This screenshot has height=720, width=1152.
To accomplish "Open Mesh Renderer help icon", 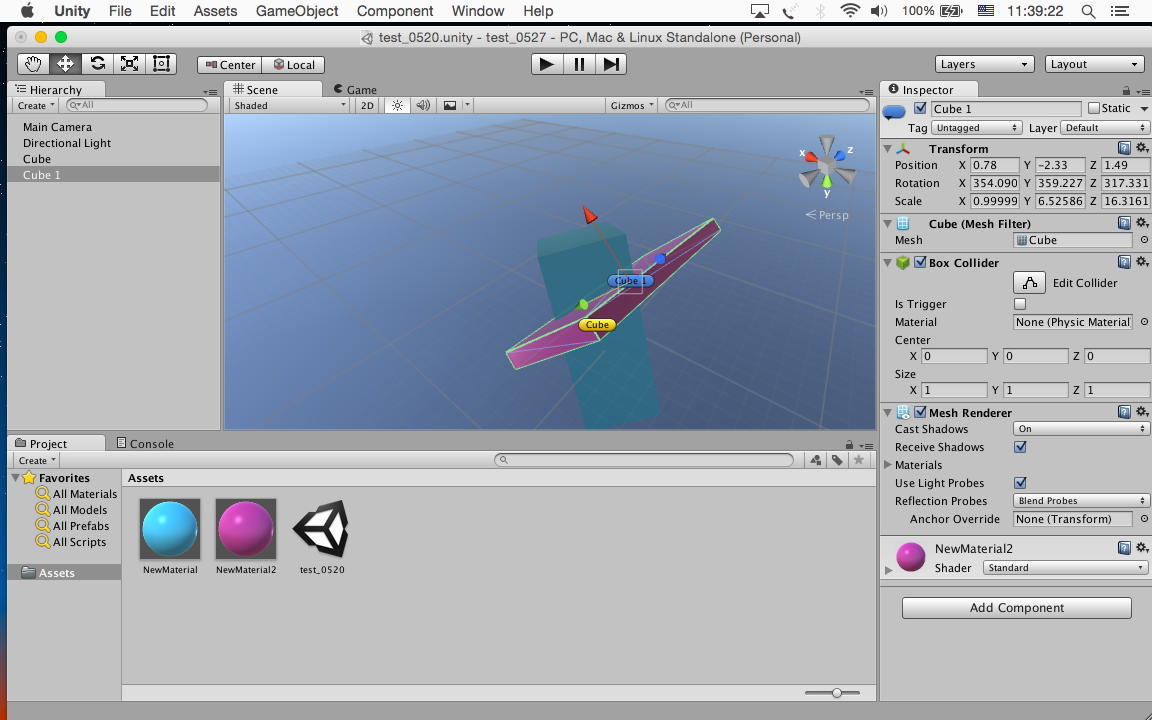I will pos(1124,412).
